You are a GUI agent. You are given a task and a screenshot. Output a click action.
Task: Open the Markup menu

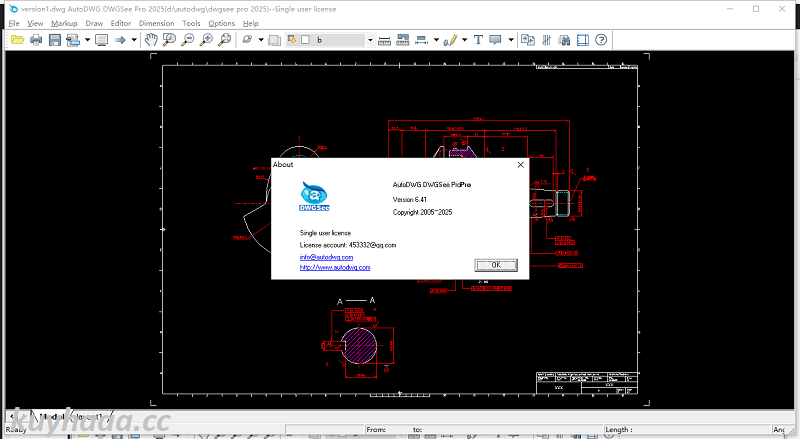pos(64,23)
